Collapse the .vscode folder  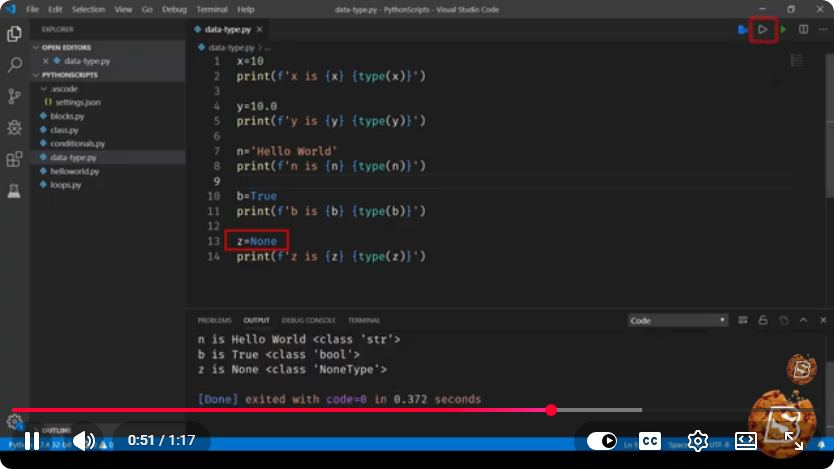[x=44, y=89]
